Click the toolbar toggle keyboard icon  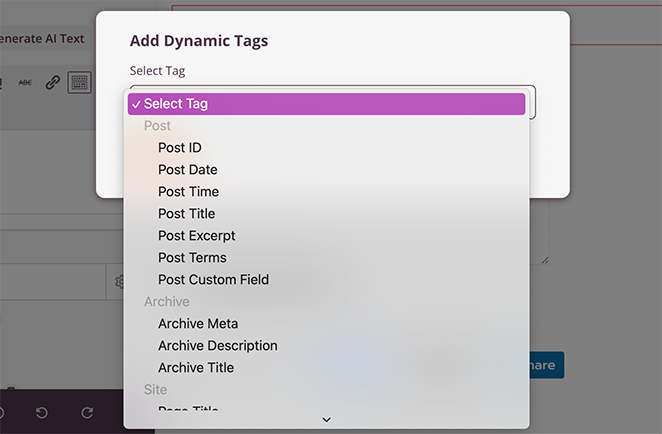[79, 82]
